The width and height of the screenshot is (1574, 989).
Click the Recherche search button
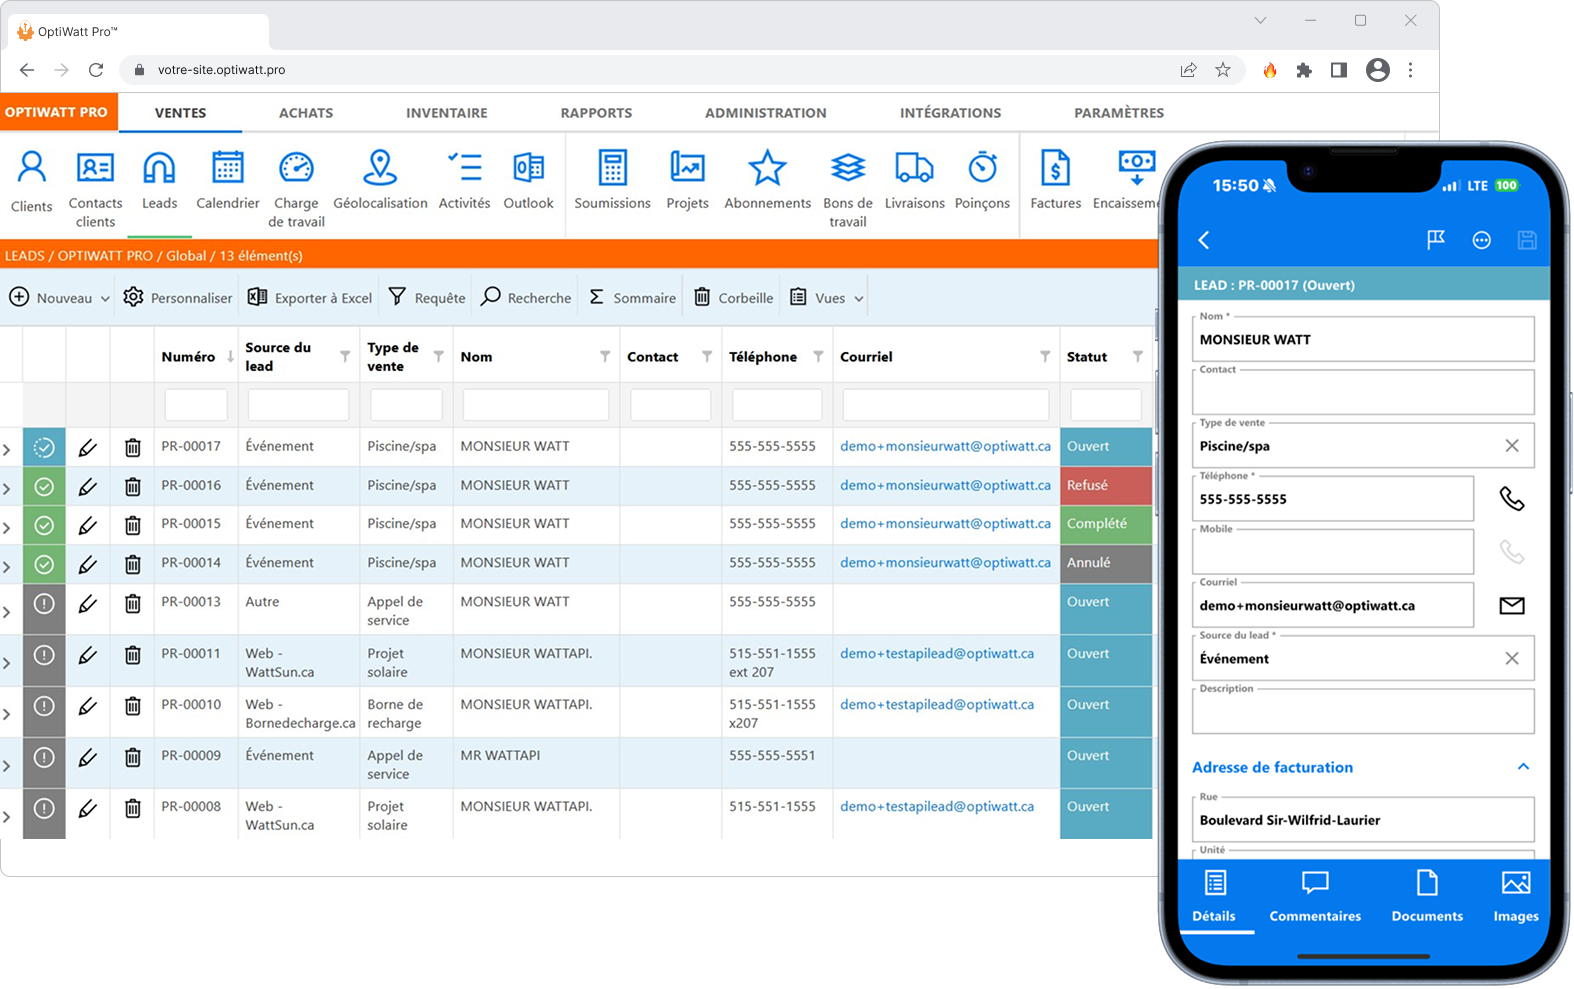[526, 298]
